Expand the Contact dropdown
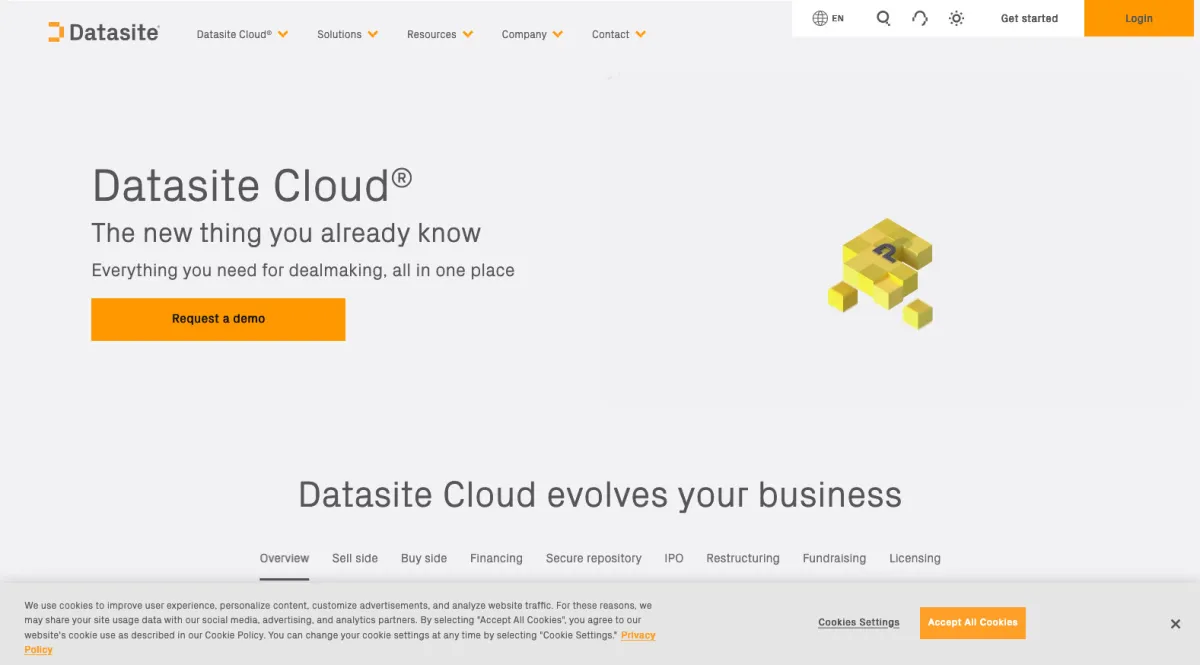 [618, 34]
